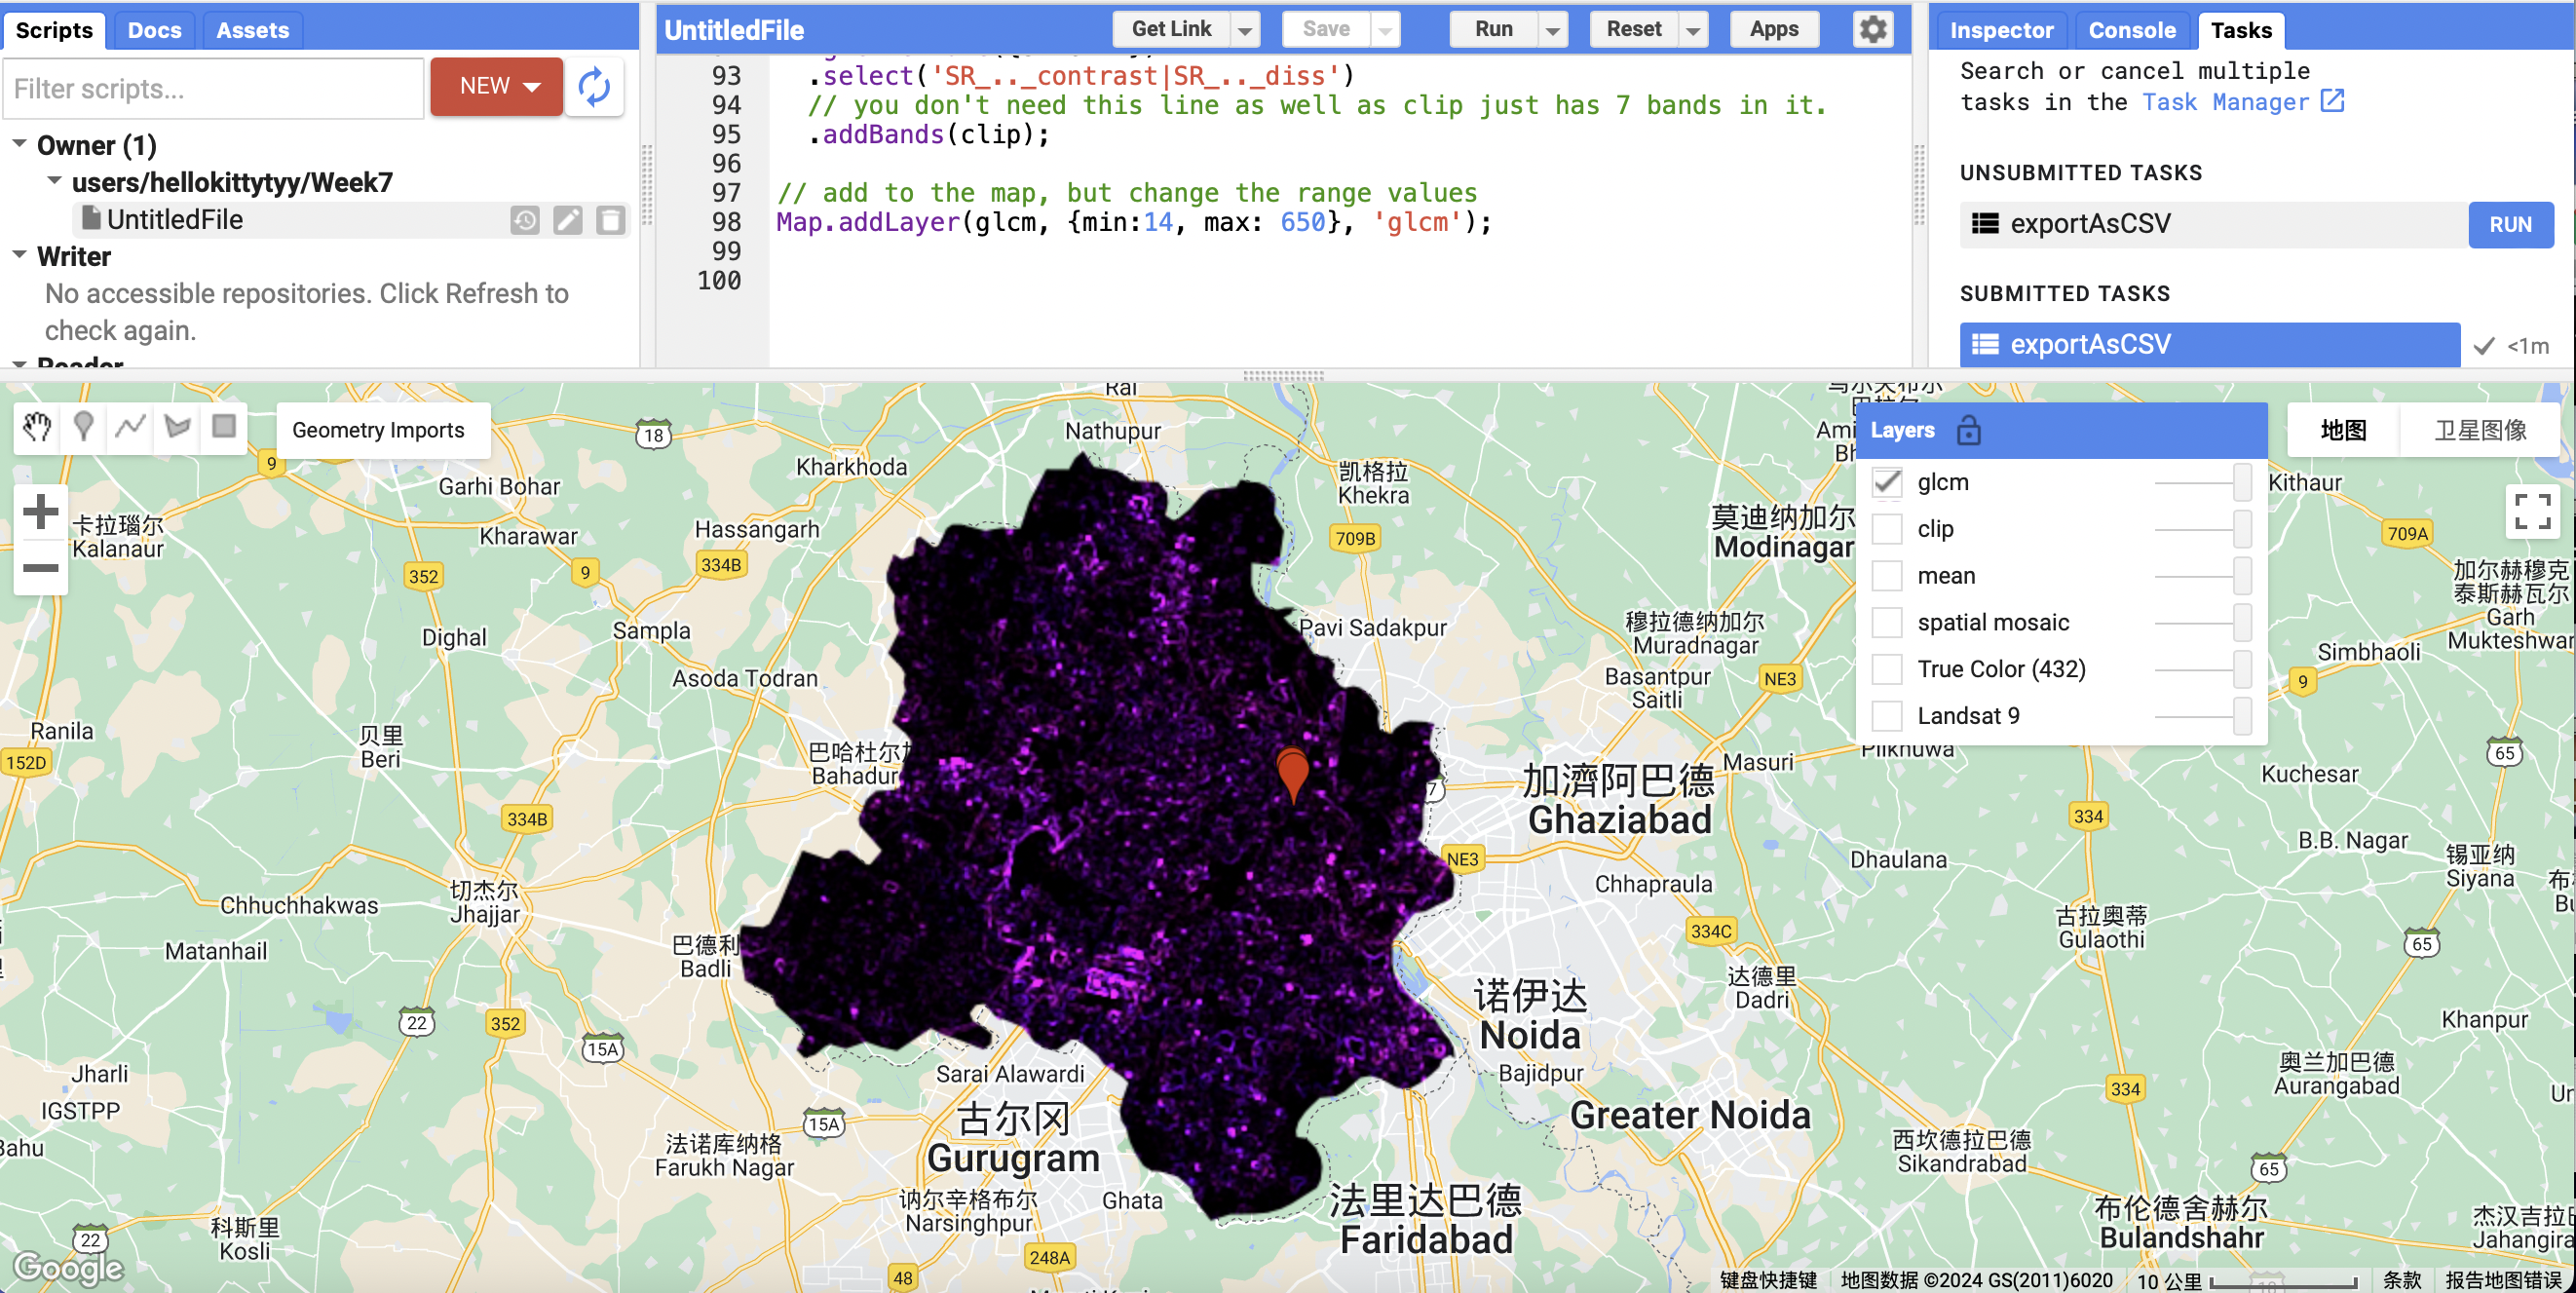Select the add marker tool
Screen dimensions: 2576x1293
pyautogui.click(x=84, y=428)
